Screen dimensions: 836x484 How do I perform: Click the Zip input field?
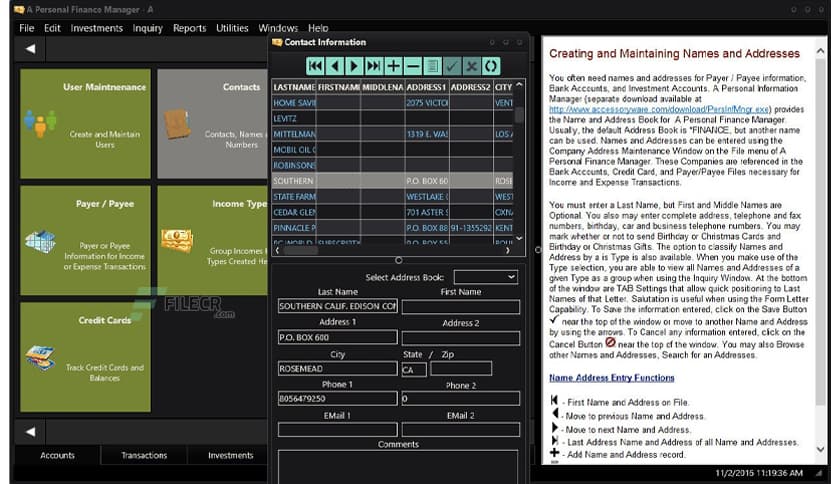(x=461, y=368)
